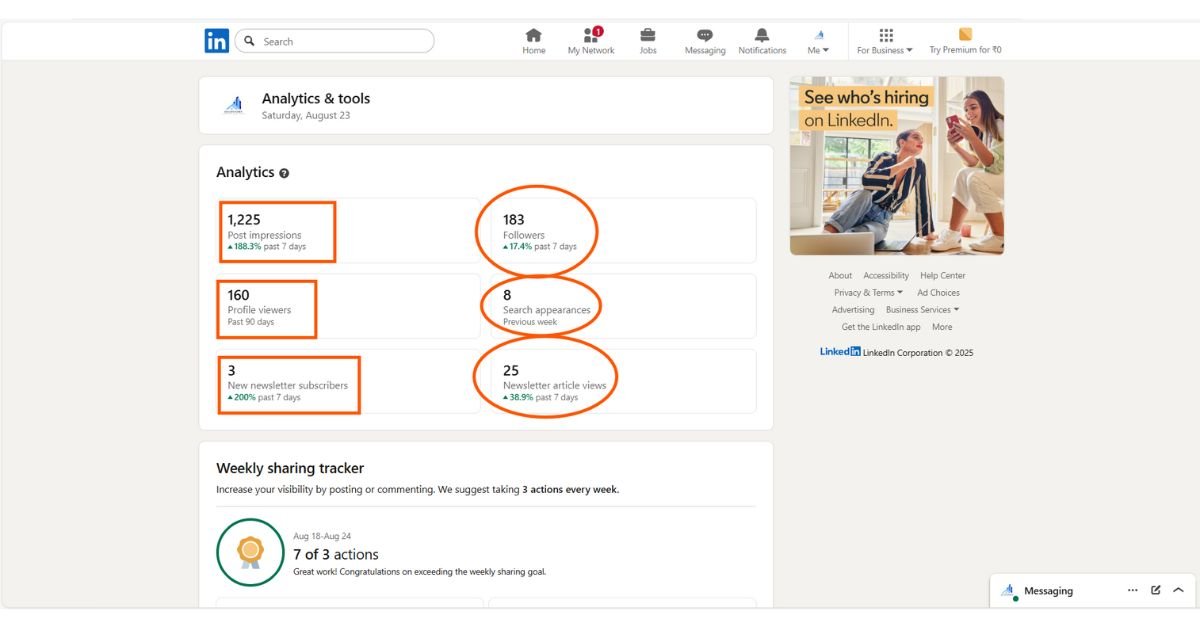
Task: Click the profile avatar in Messaging bar
Action: point(1008,591)
